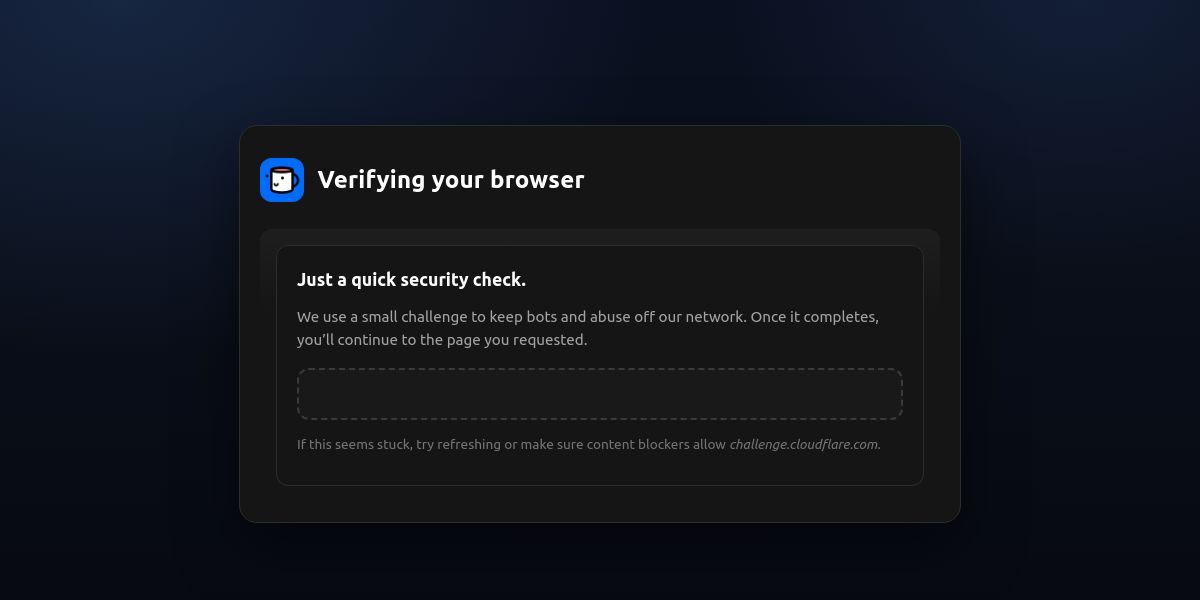This screenshot has height=600, width=1200.
Task: Click inside the dashed challenge placeholder box
Action: (600, 394)
